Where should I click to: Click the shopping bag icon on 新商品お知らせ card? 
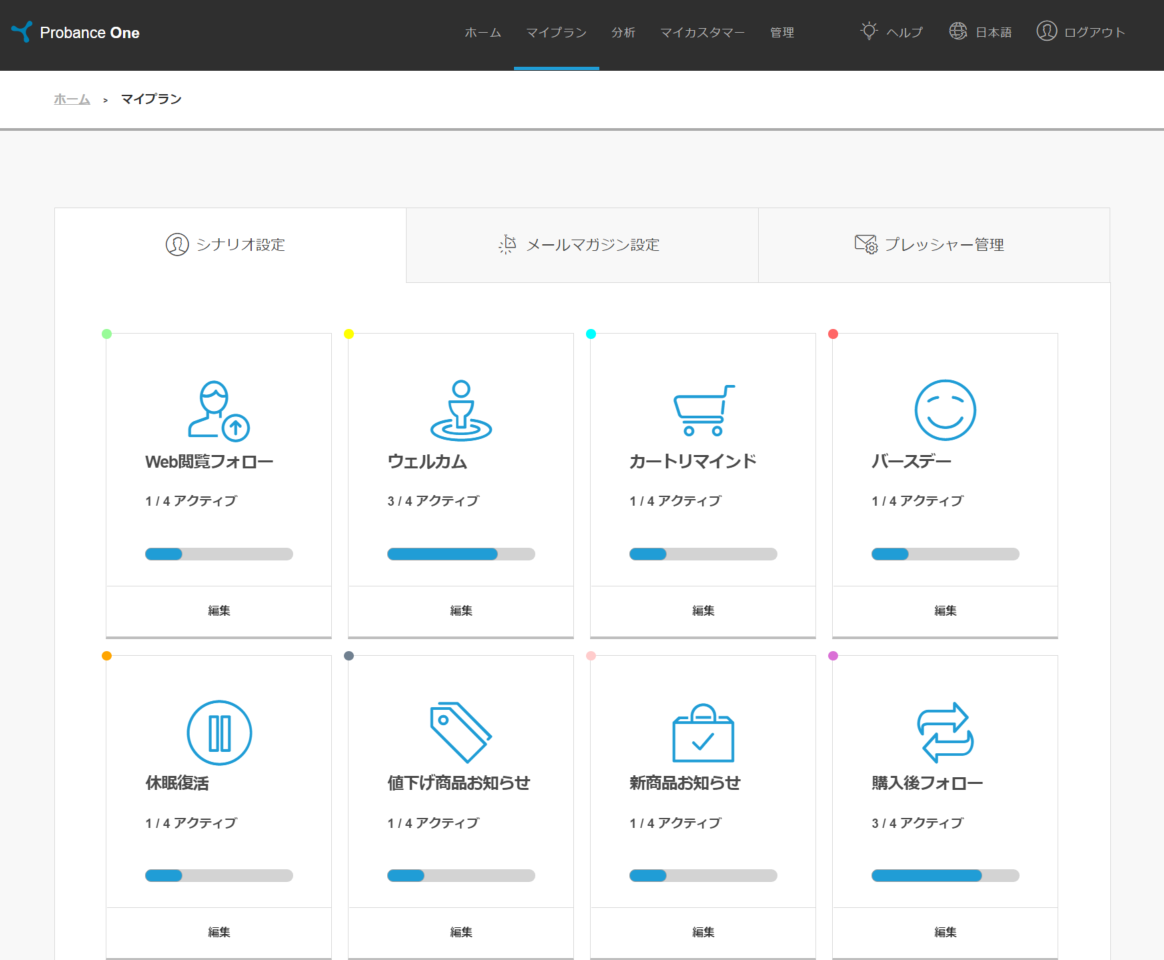click(703, 732)
